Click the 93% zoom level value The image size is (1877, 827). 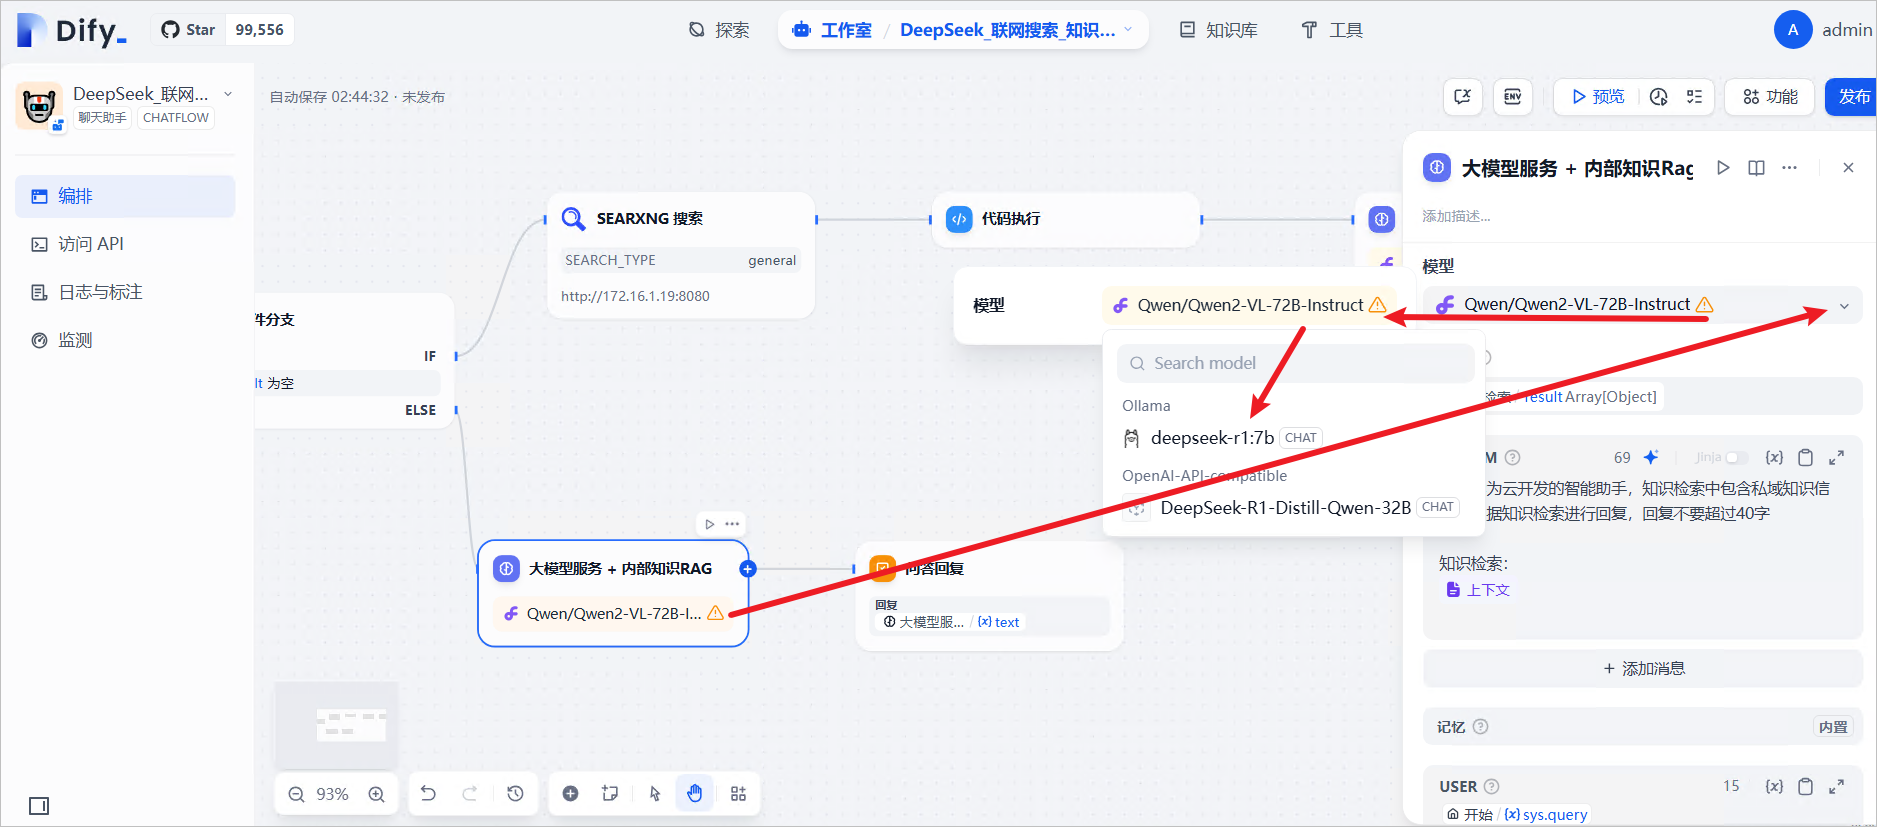pos(333,794)
